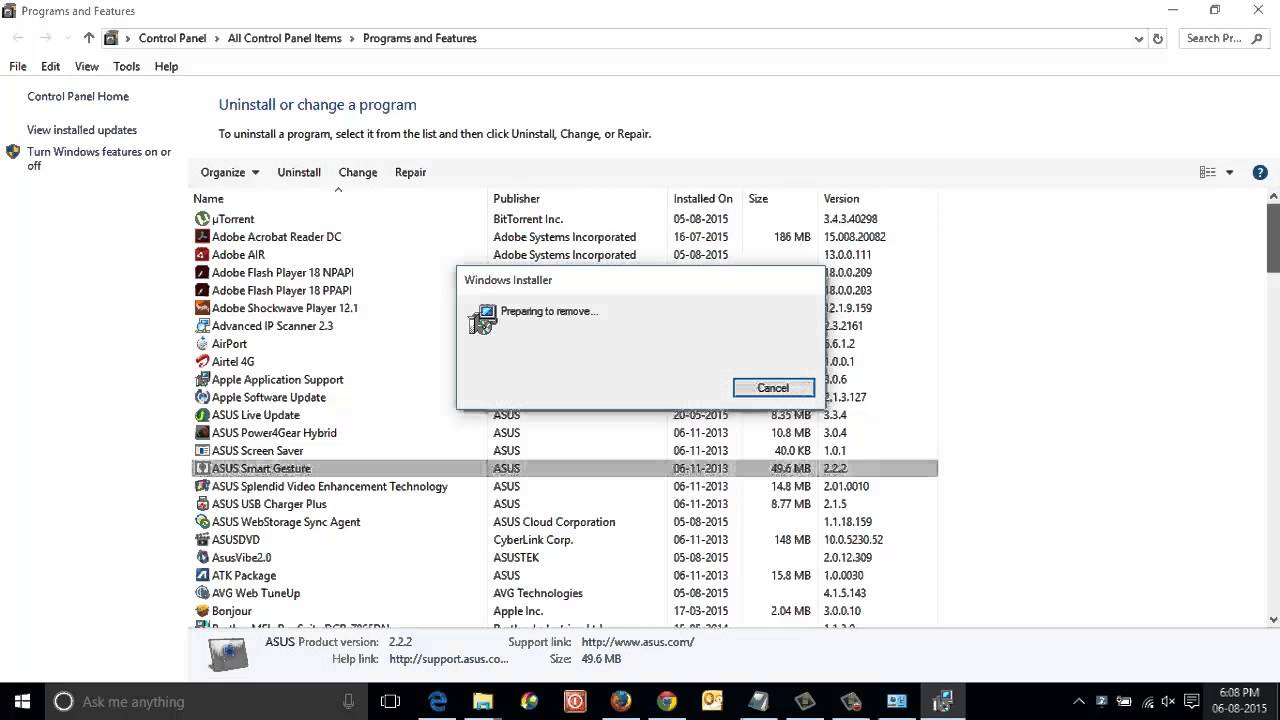Click the Change toolbar button
The width and height of the screenshot is (1280, 720).
pos(358,172)
